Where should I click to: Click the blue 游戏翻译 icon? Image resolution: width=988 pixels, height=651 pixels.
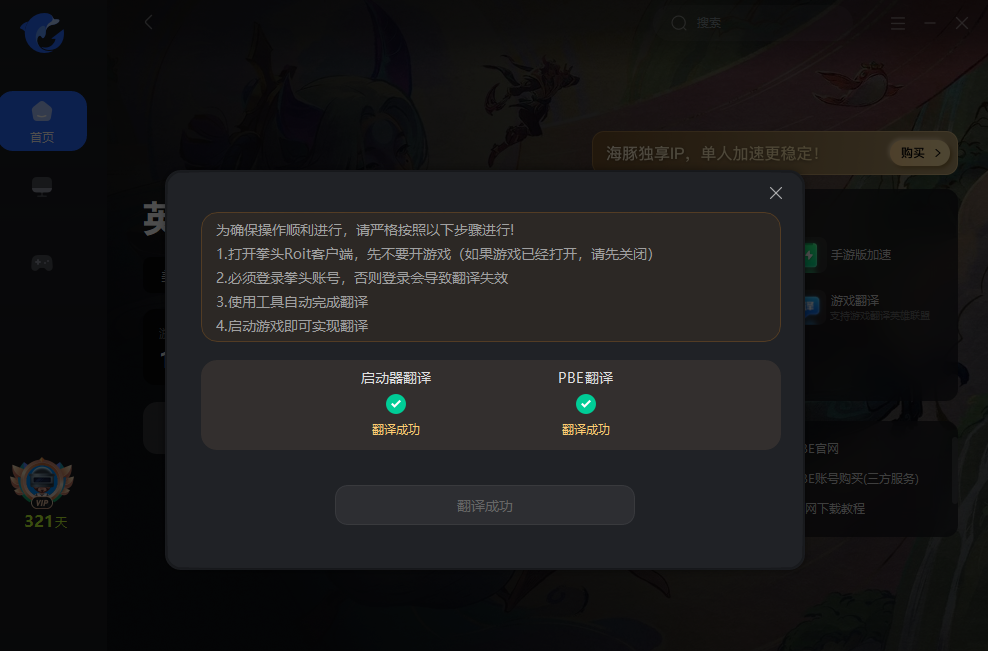click(x=810, y=307)
